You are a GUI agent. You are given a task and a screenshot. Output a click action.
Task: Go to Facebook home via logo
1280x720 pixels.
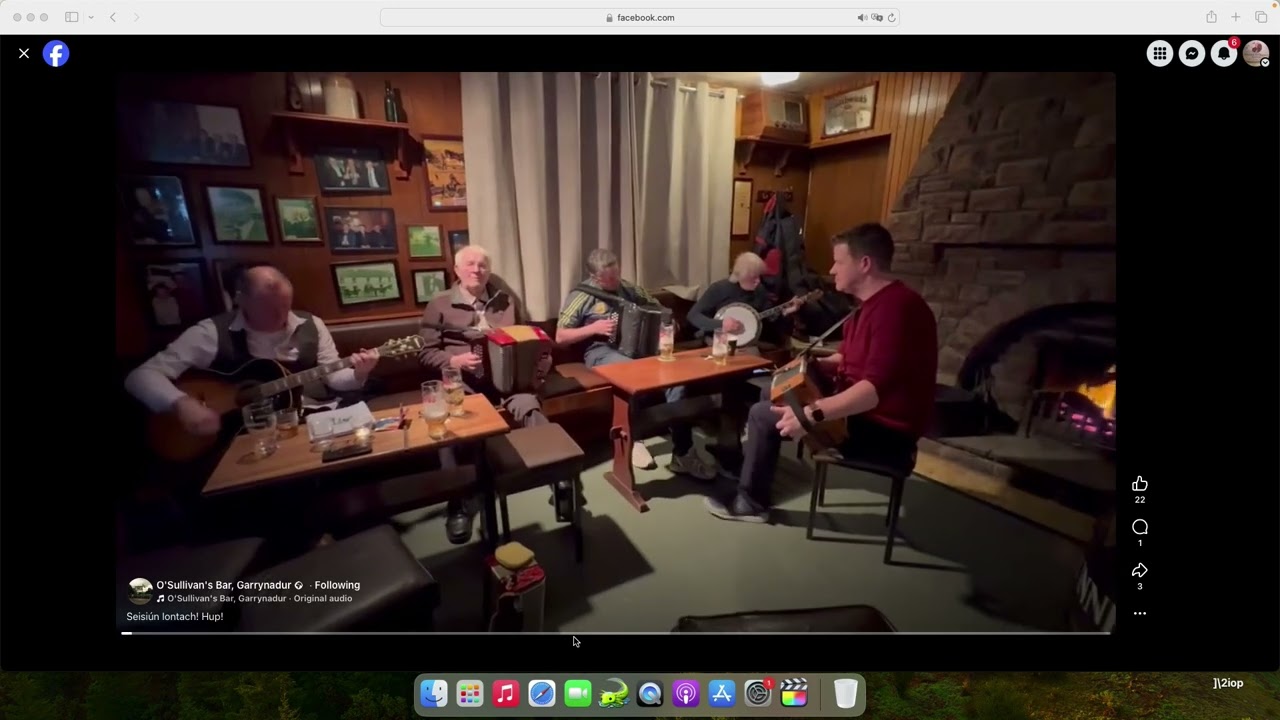[x=56, y=54]
